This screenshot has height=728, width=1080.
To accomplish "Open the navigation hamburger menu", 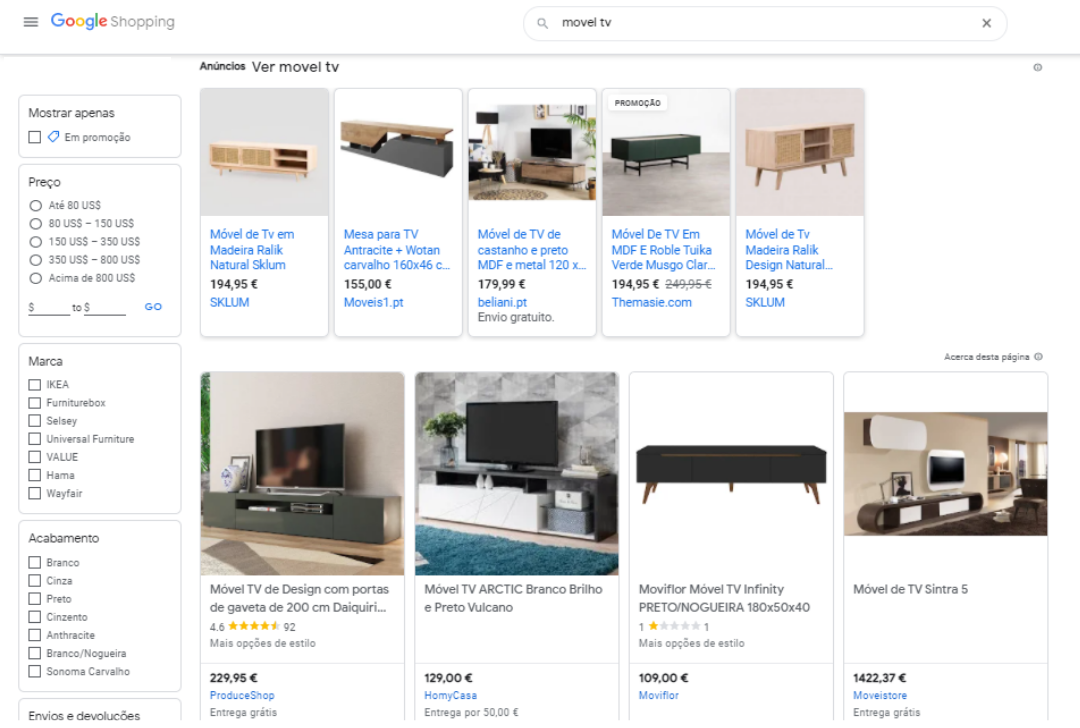I will point(30,22).
